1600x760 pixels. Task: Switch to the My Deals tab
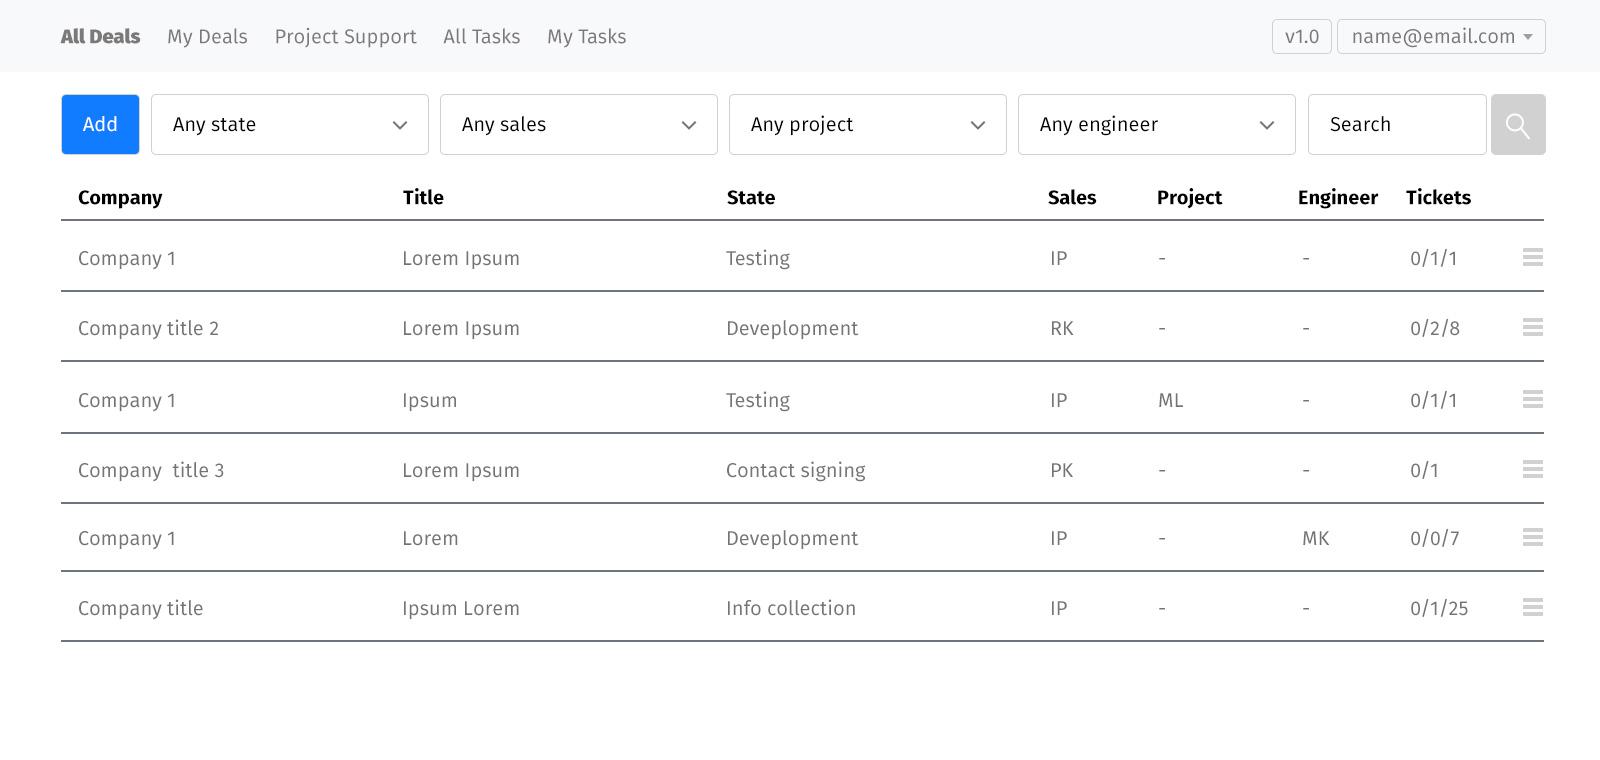pyautogui.click(x=207, y=37)
